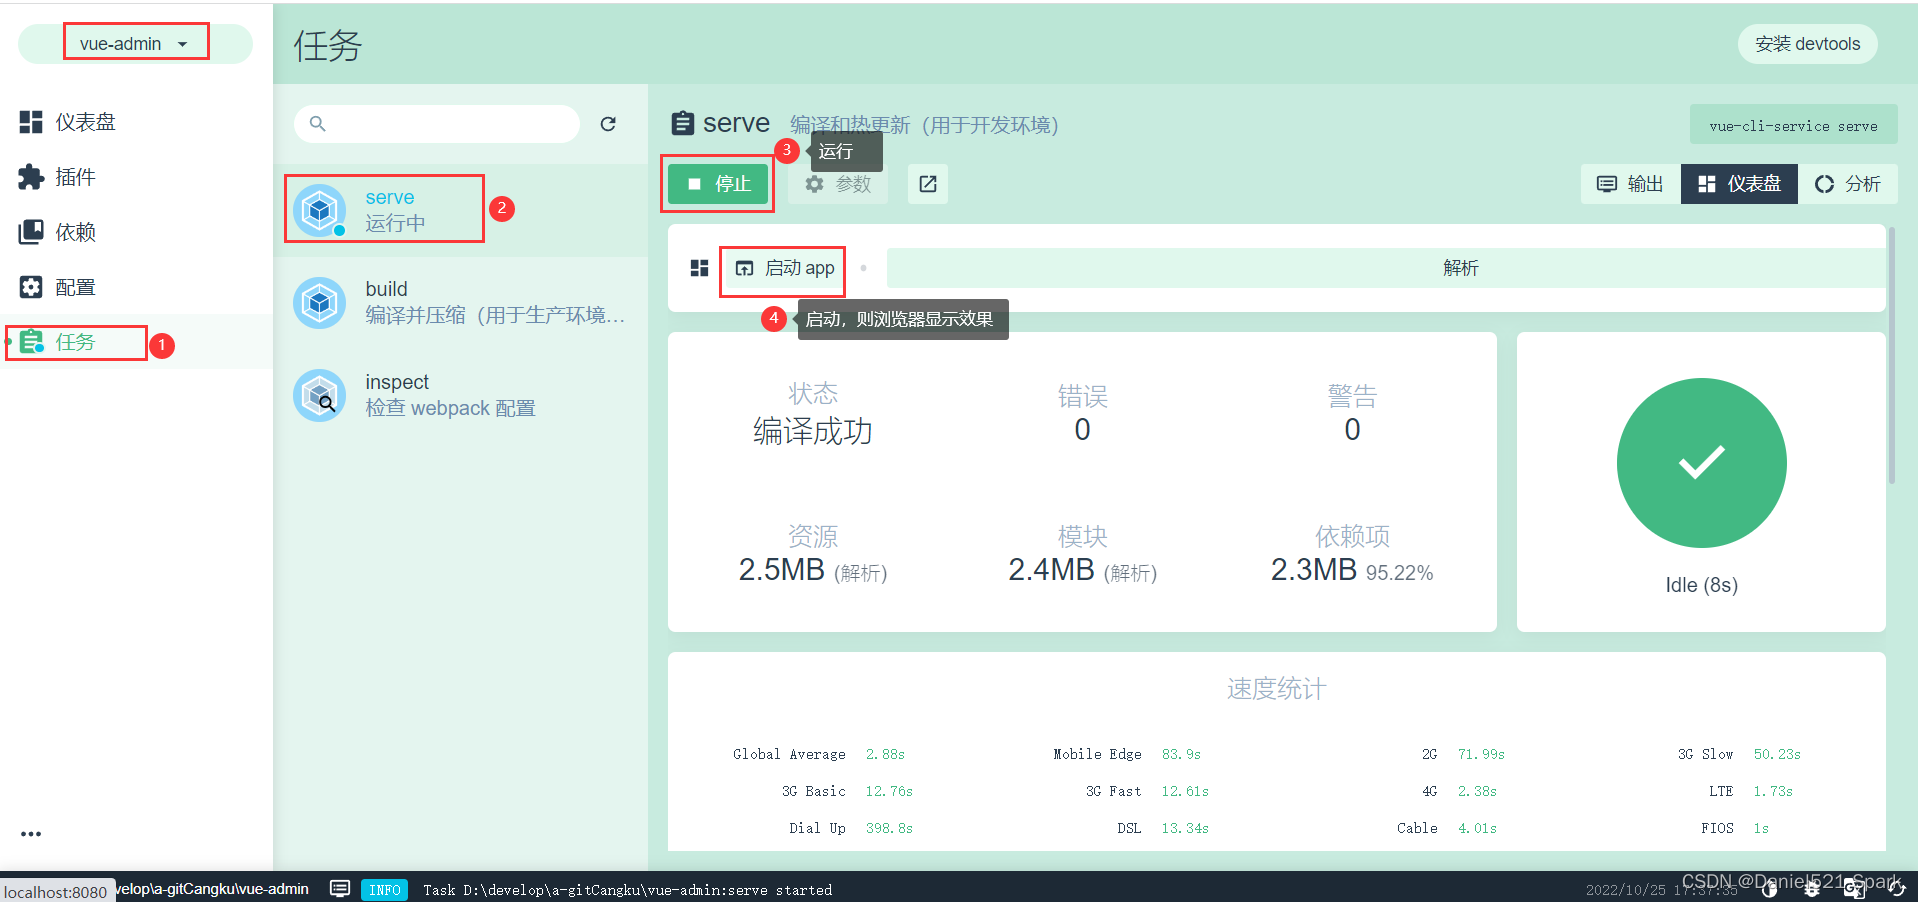Click the FIOS 1s value
The image size is (1918, 902).
[x=1761, y=829]
